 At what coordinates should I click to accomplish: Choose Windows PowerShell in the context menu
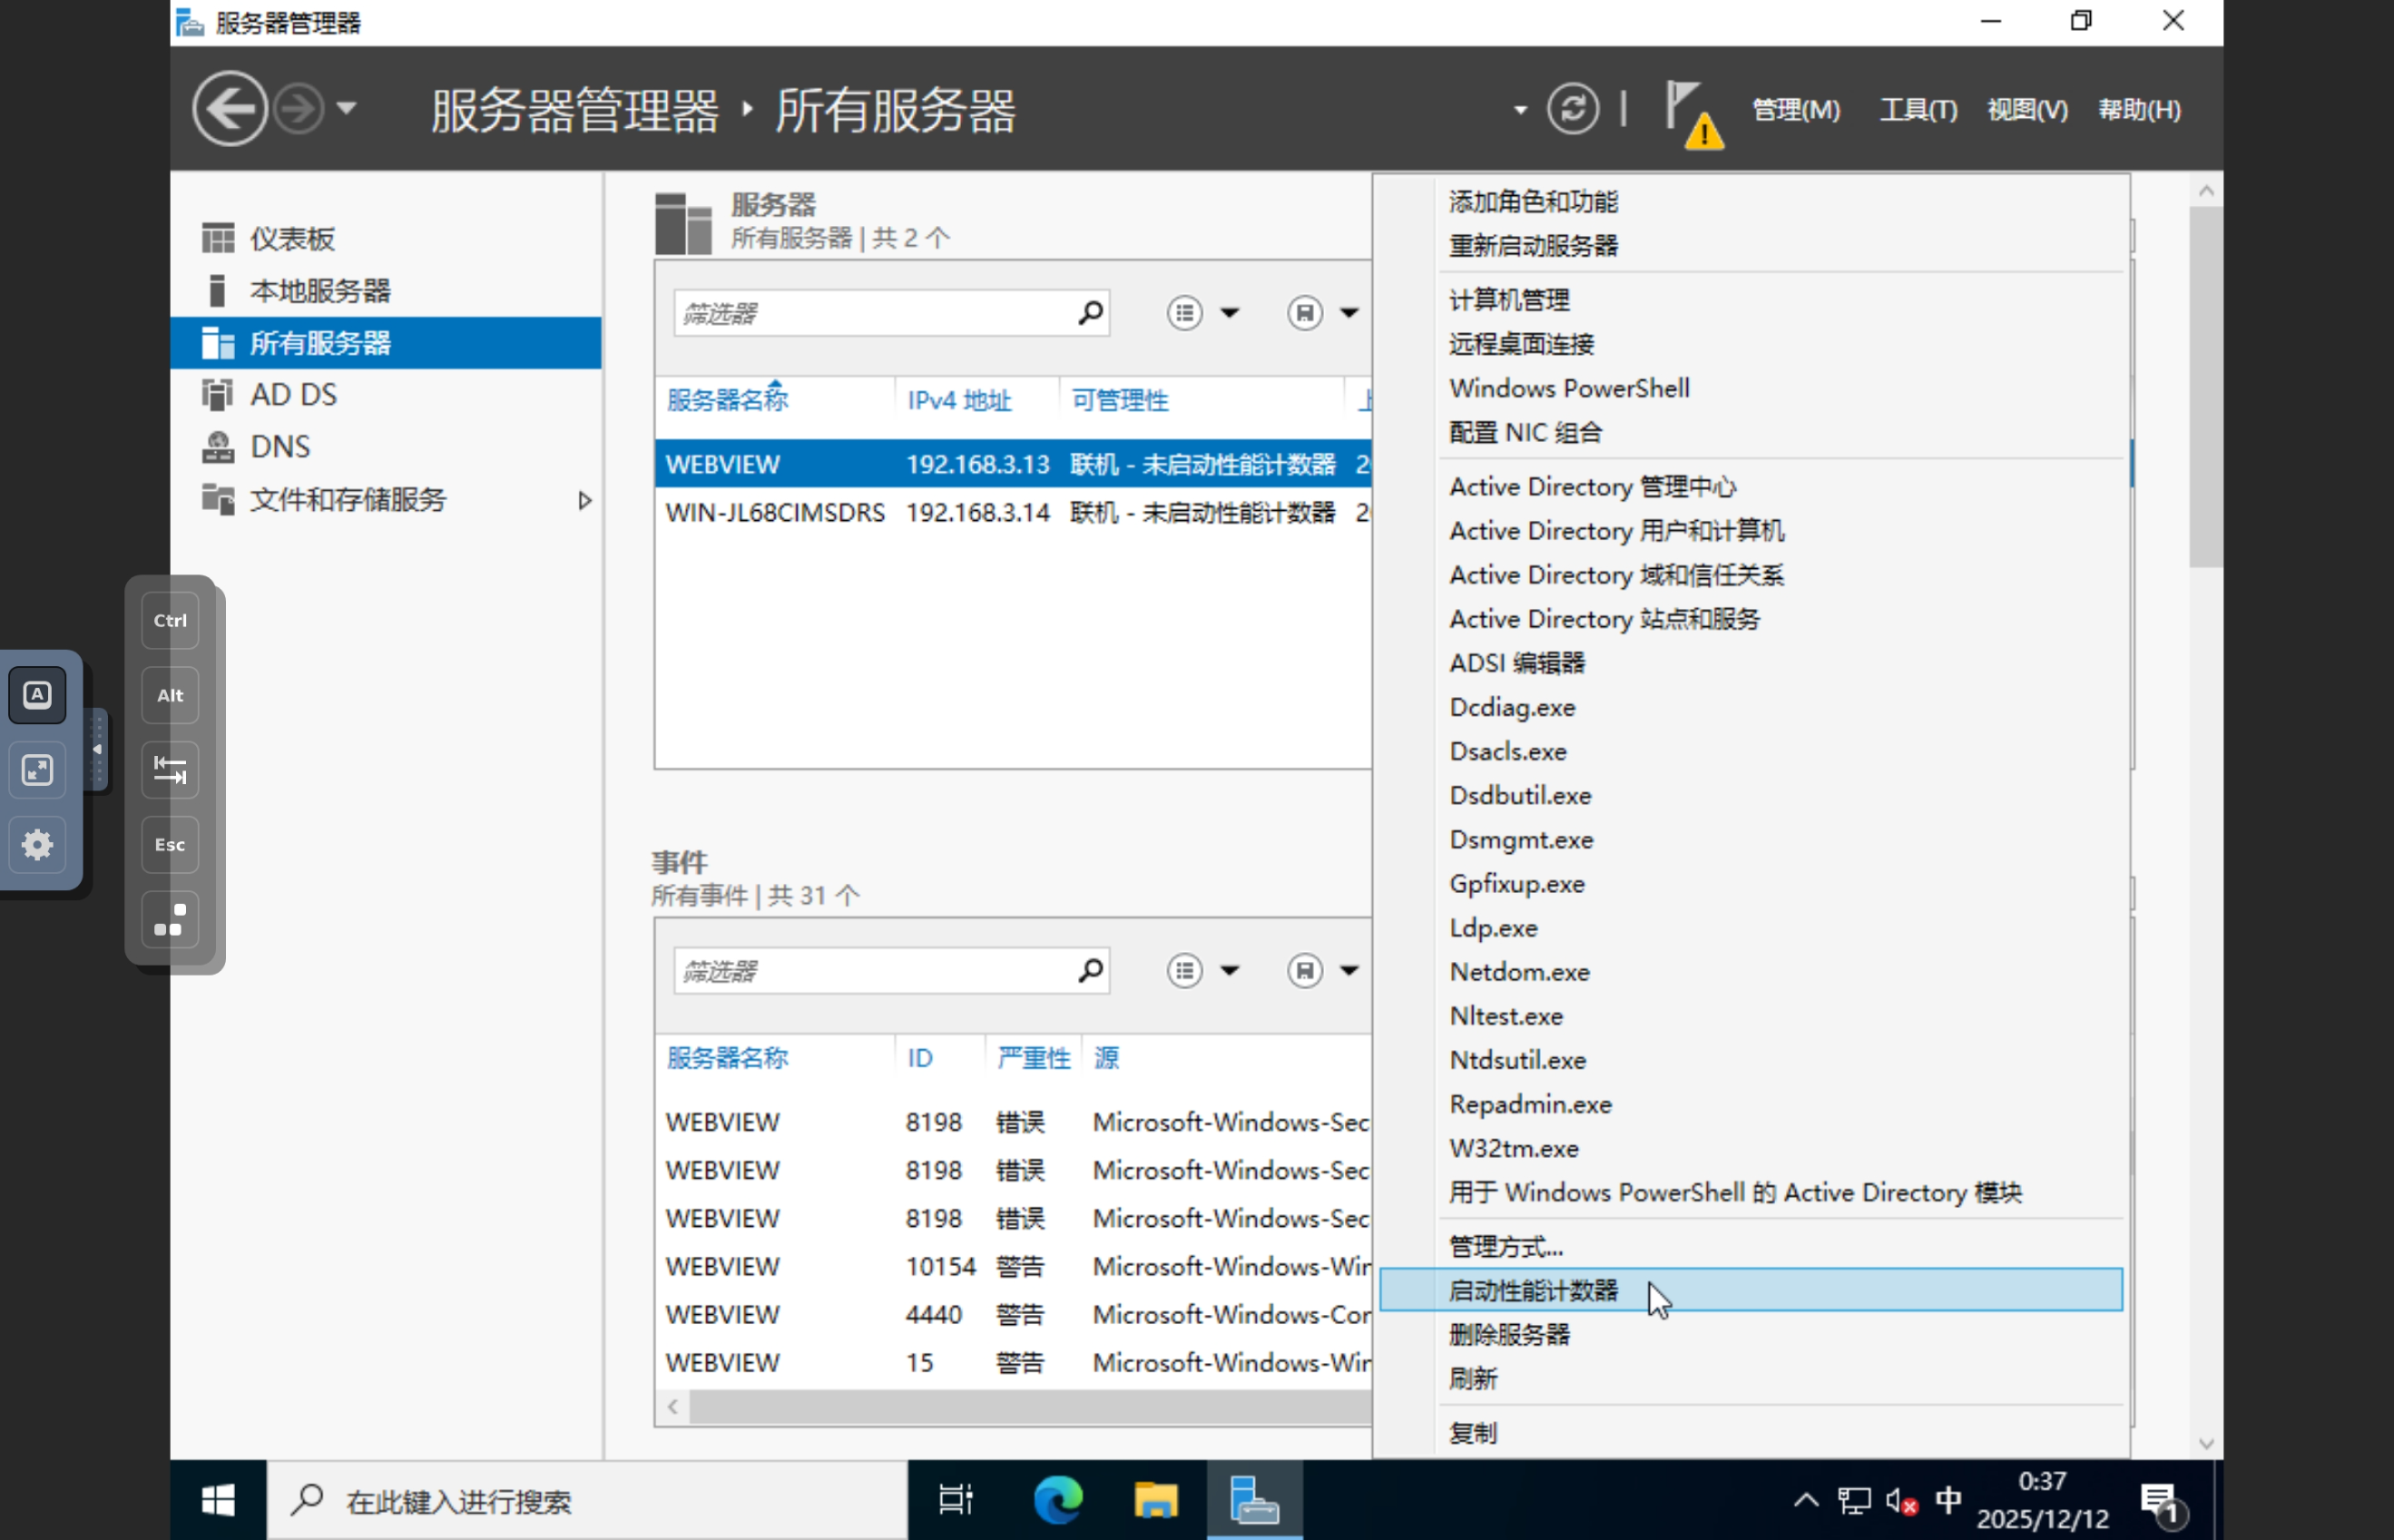[1568, 388]
